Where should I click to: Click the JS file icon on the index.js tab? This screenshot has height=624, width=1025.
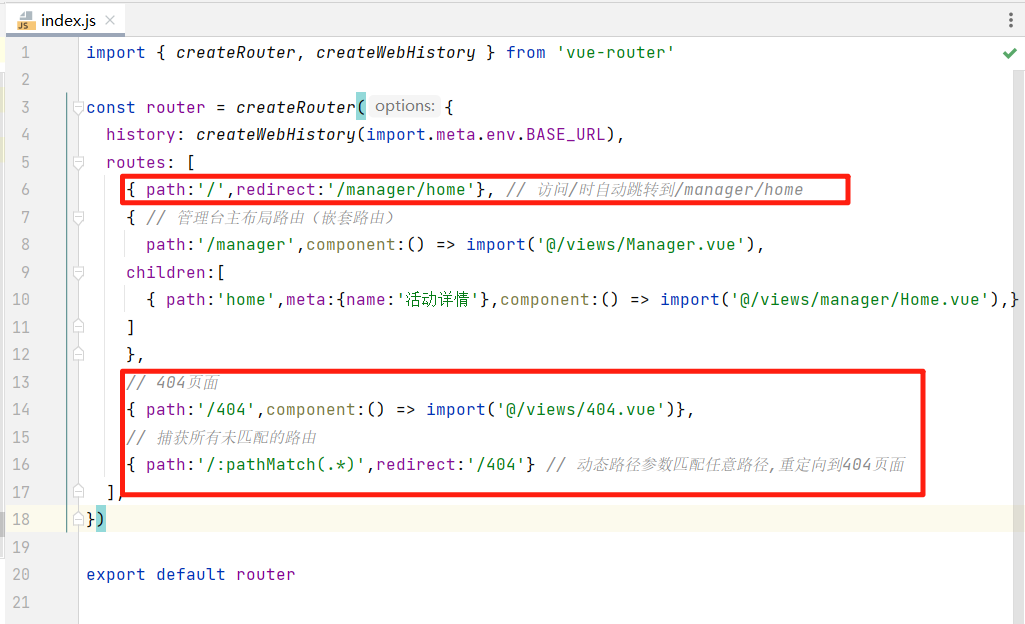[25, 21]
